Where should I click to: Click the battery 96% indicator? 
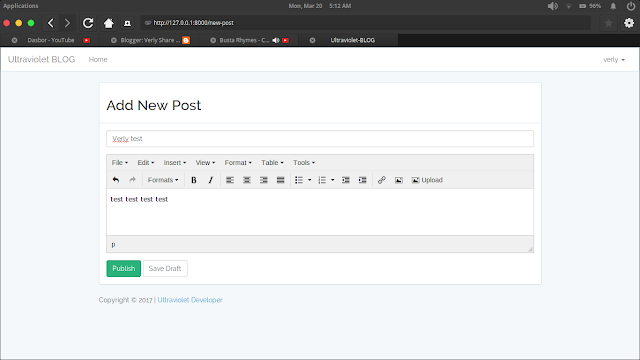tap(590, 6)
